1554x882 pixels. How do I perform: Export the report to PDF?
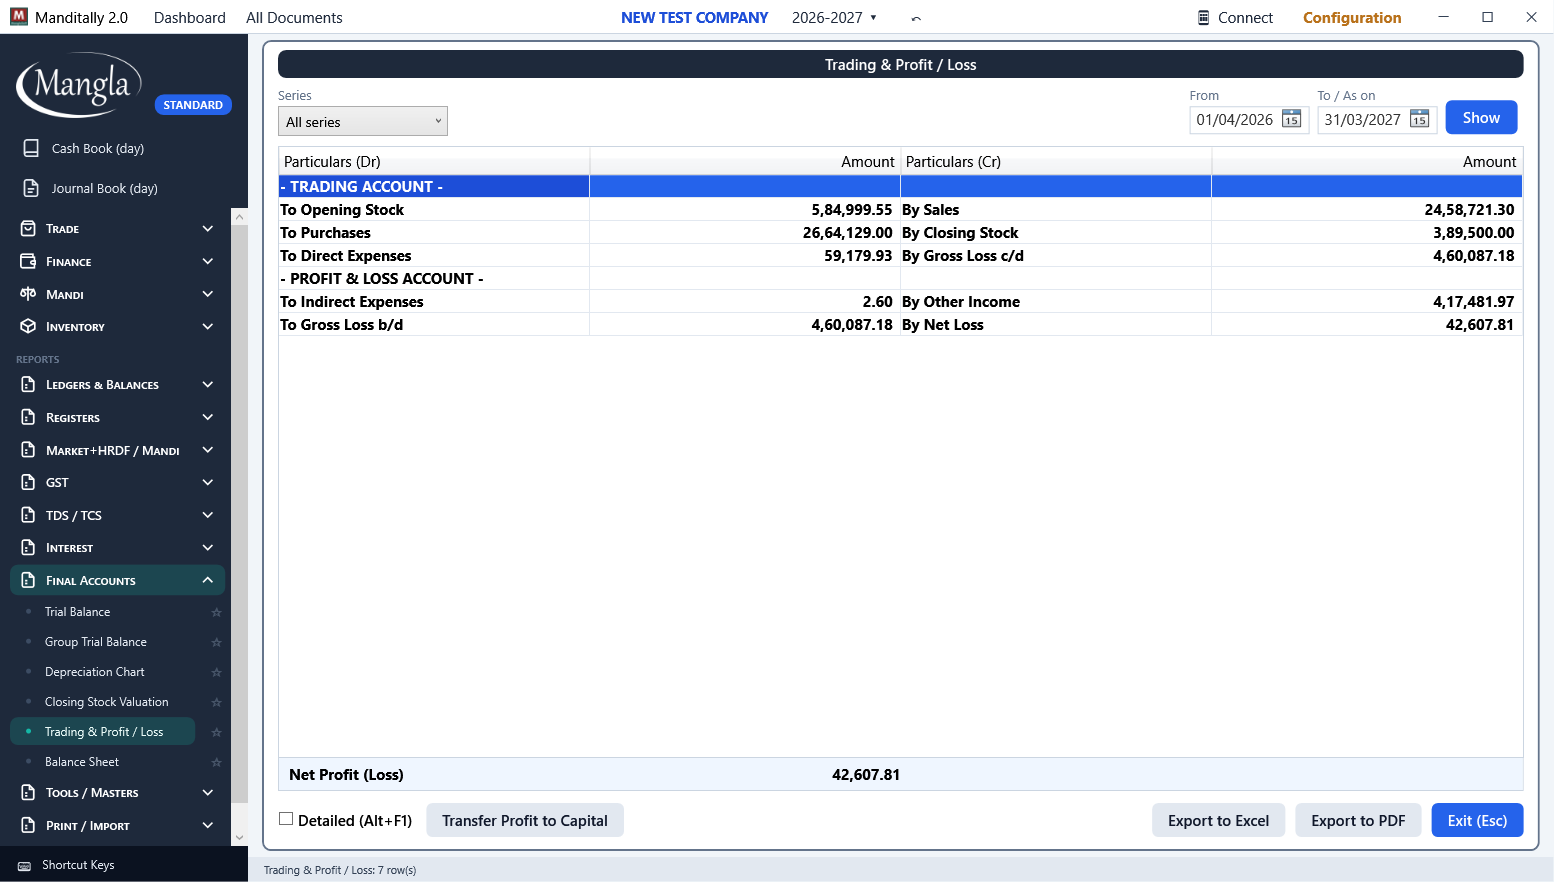[x=1358, y=820]
